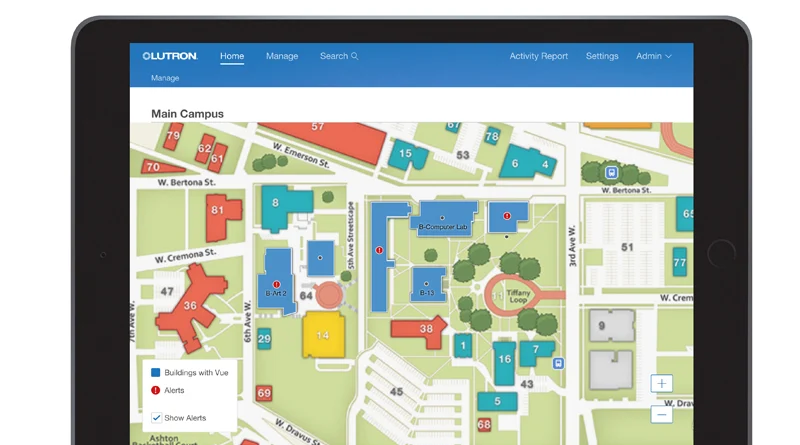Click the W. Cremona St. label
Screen dimensions: 800x445
[x=186, y=256]
